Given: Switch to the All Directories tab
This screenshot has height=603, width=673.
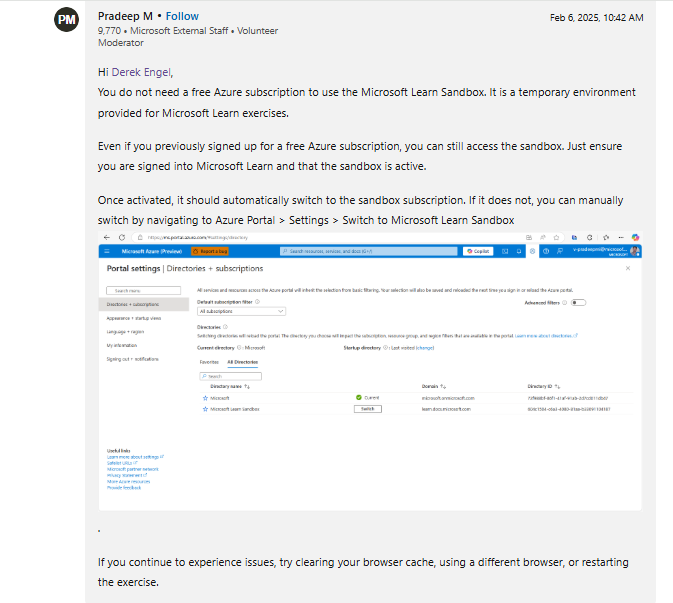Looking at the screenshot, I should (x=243, y=362).
